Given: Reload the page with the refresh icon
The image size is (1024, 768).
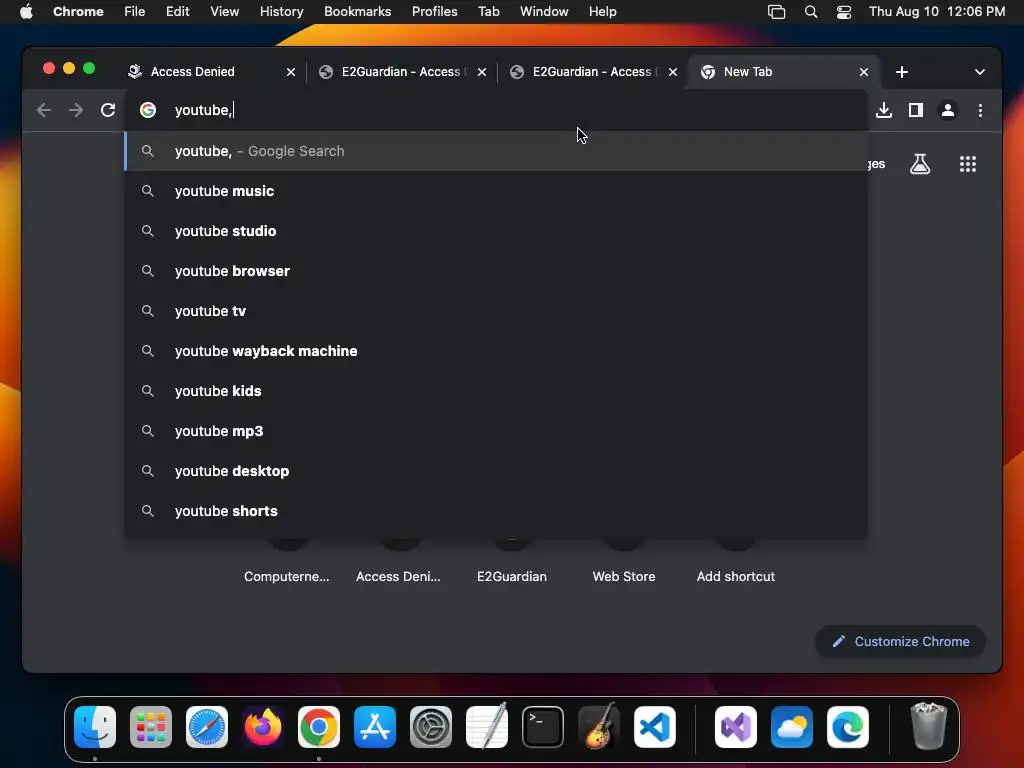Looking at the screenshot, I should (108, 110).
